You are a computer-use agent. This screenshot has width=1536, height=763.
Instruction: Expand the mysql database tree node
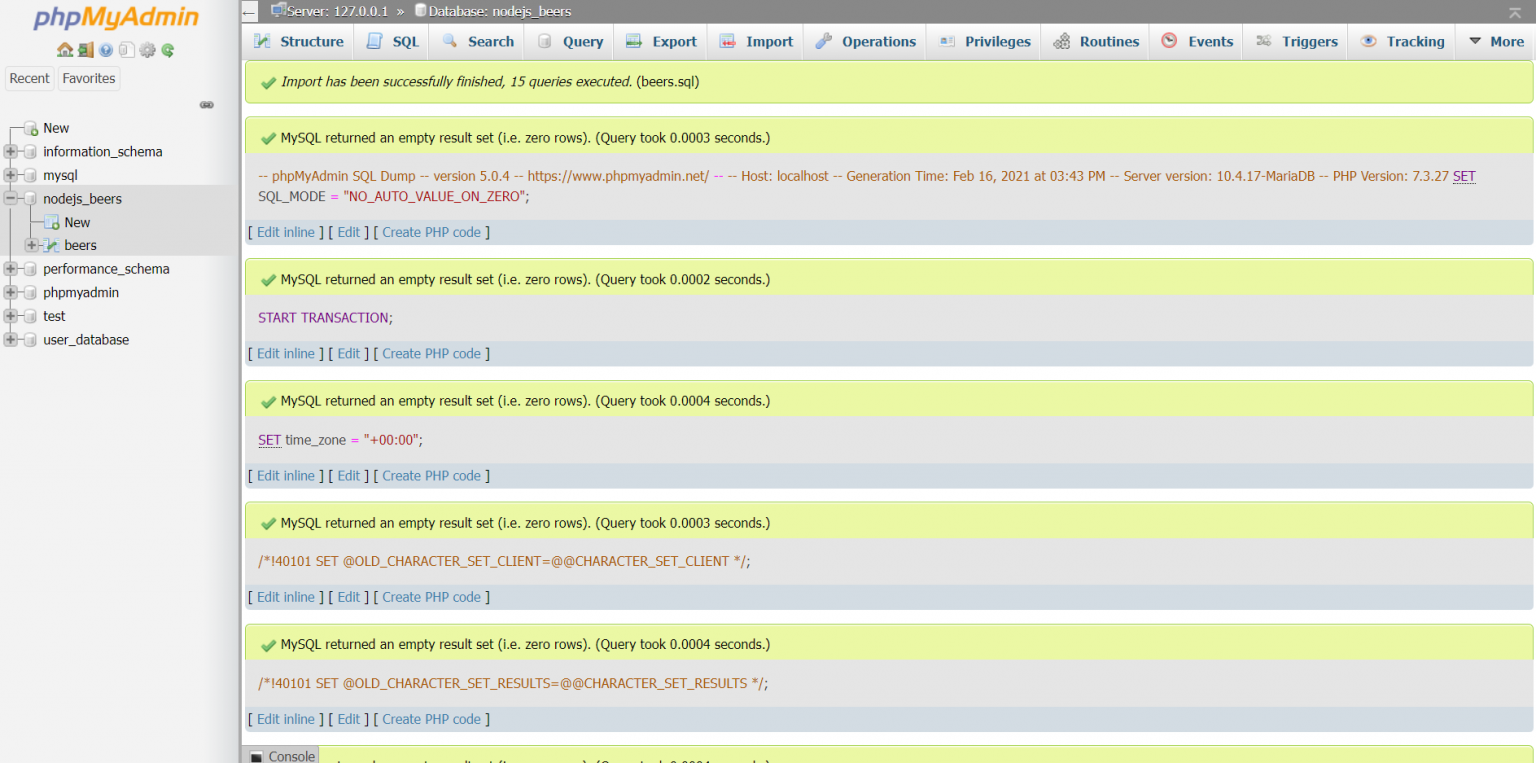(x=9, y=175)
